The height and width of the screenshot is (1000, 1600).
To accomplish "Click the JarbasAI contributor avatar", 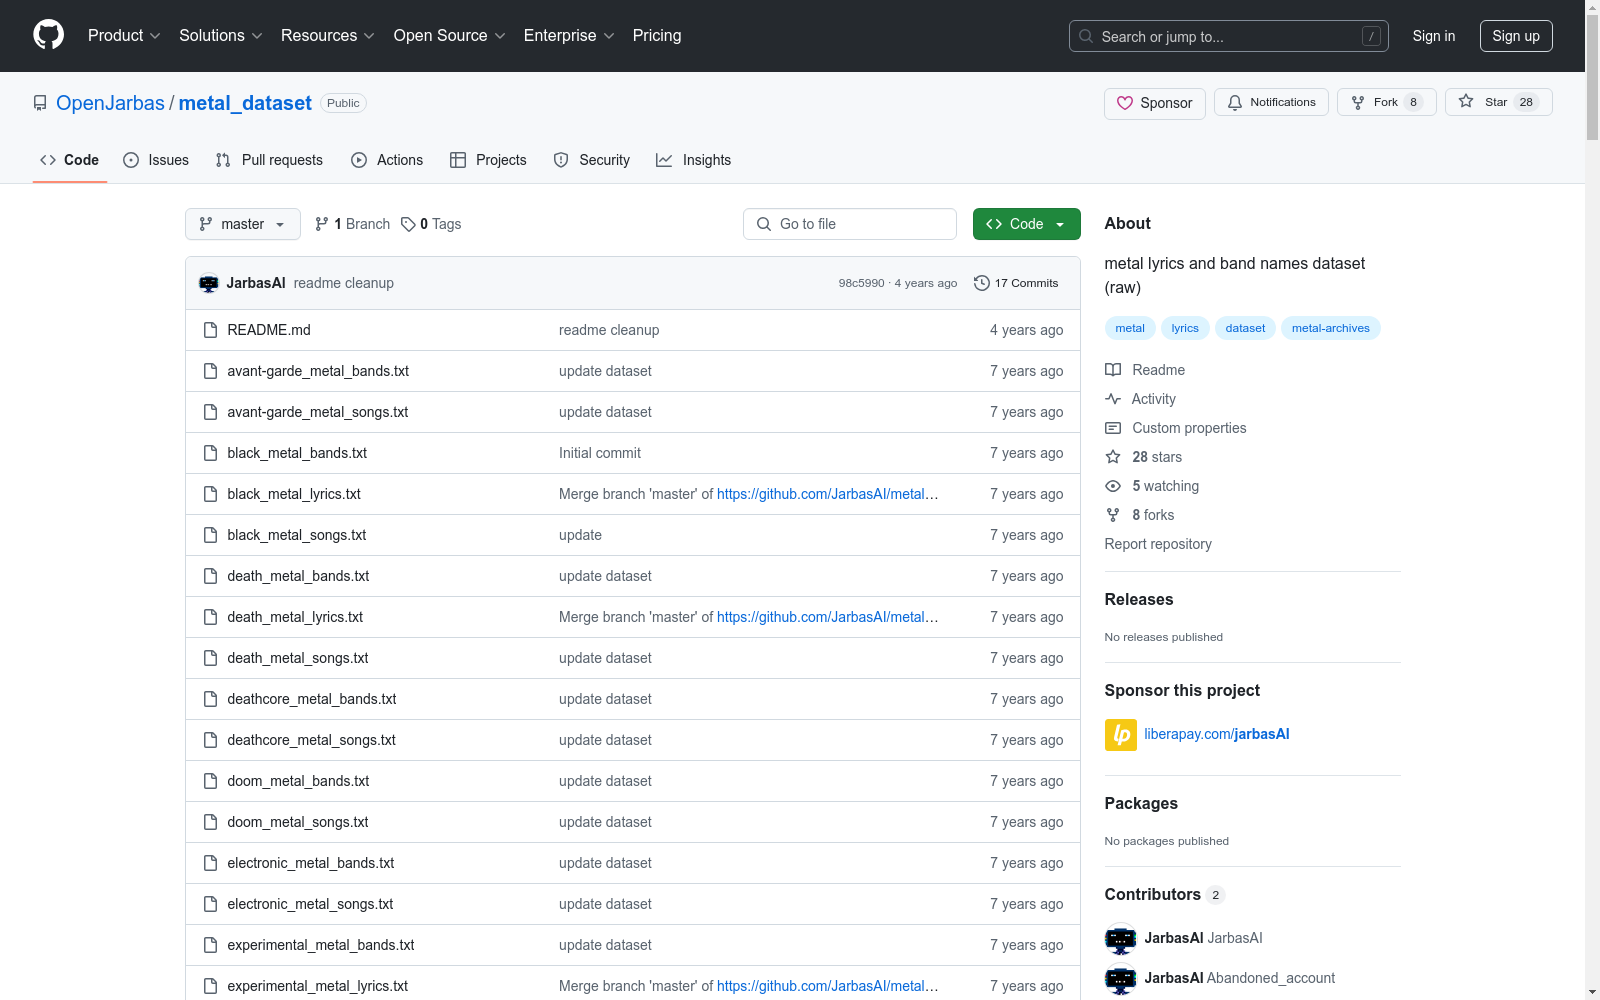I will pyautogui.click(x=1121, y=938).
